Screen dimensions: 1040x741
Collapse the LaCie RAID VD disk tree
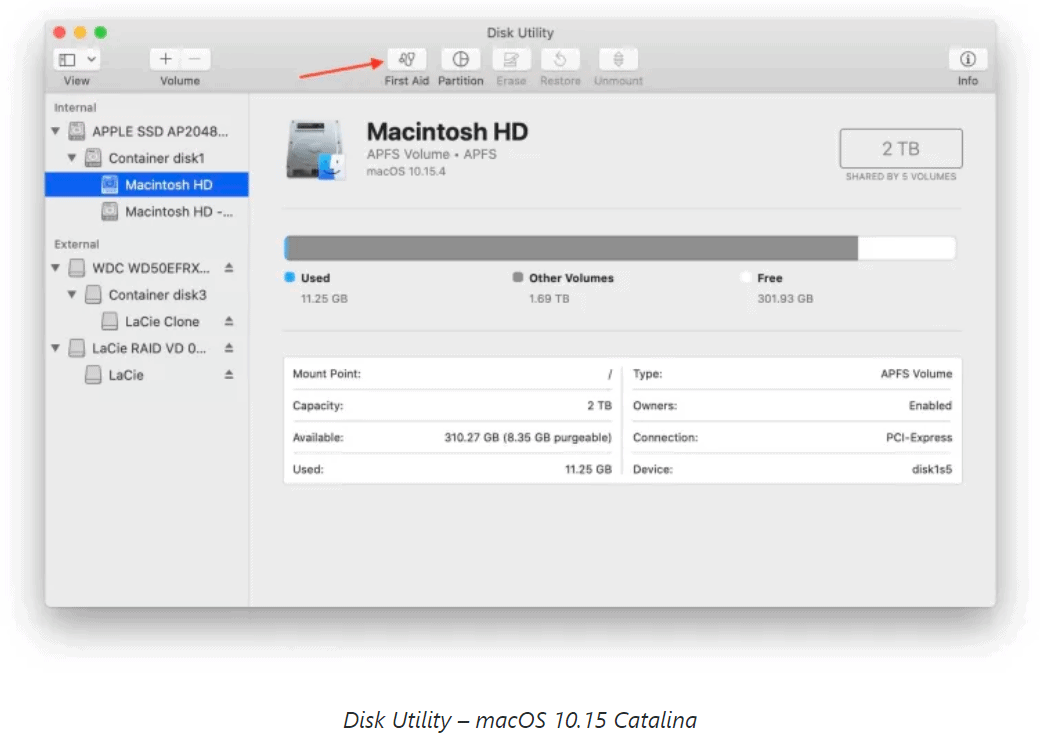point(56,348)
